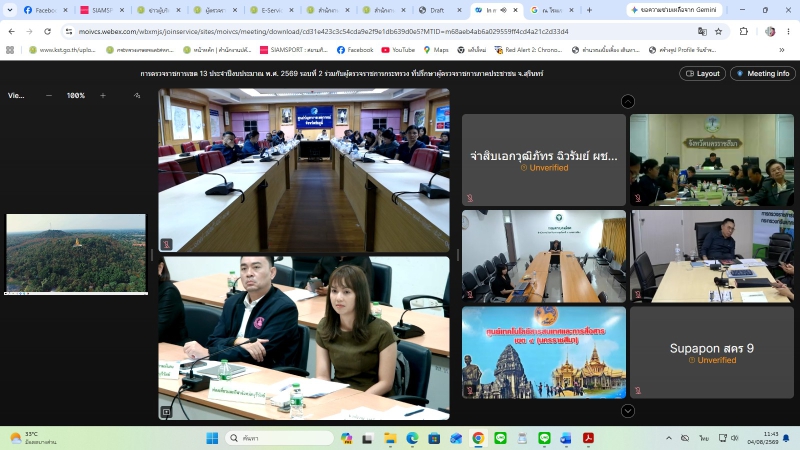This screenshot has height=450, width=800.
Task: Click the Windows taskbar search box
Action: (x=279, y=438)
